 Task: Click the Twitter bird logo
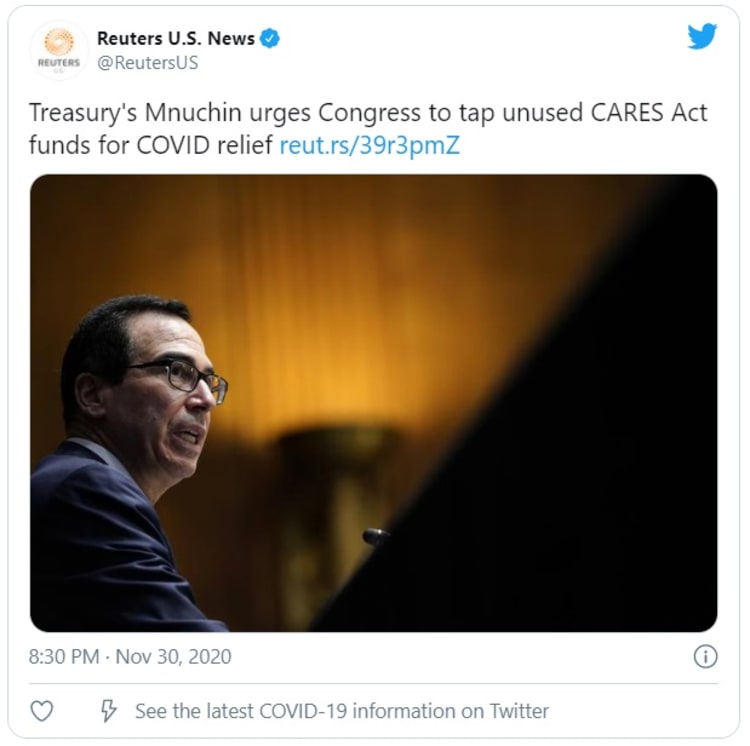(702, 36)
